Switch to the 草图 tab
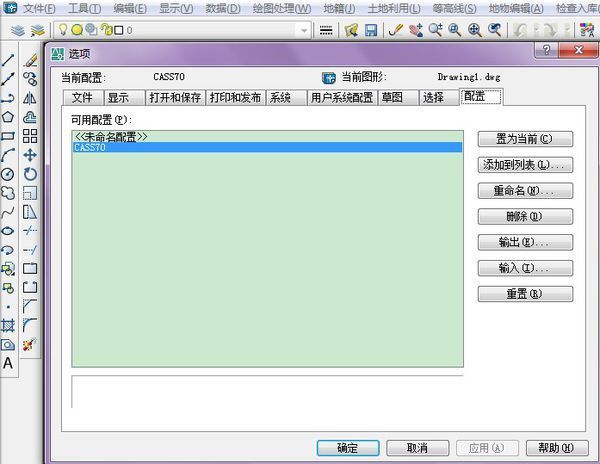This screenshot has height=464, width=600. (x=398, y=98)
